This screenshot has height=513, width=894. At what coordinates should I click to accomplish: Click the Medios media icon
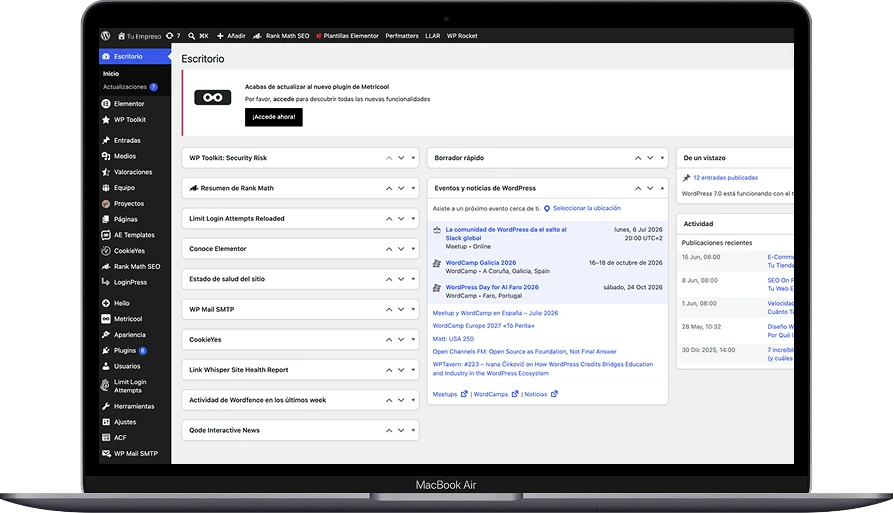point(105,156)
